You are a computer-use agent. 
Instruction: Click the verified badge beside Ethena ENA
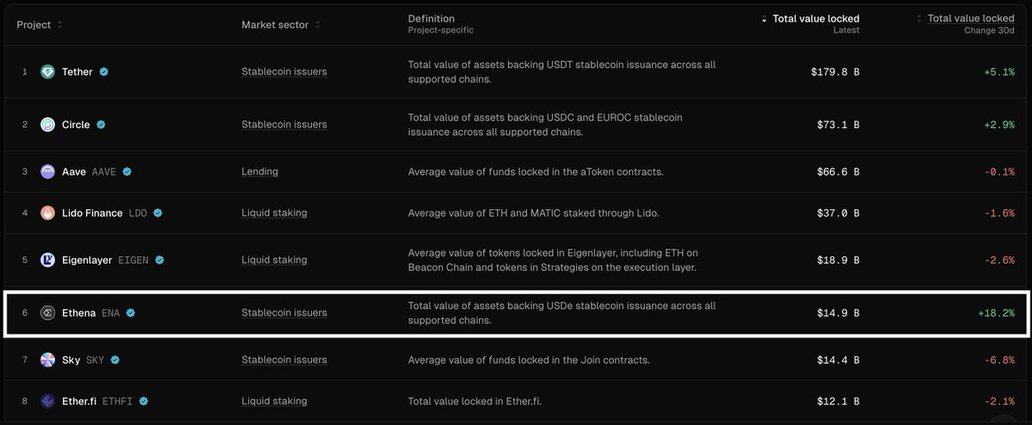[131, 313]
